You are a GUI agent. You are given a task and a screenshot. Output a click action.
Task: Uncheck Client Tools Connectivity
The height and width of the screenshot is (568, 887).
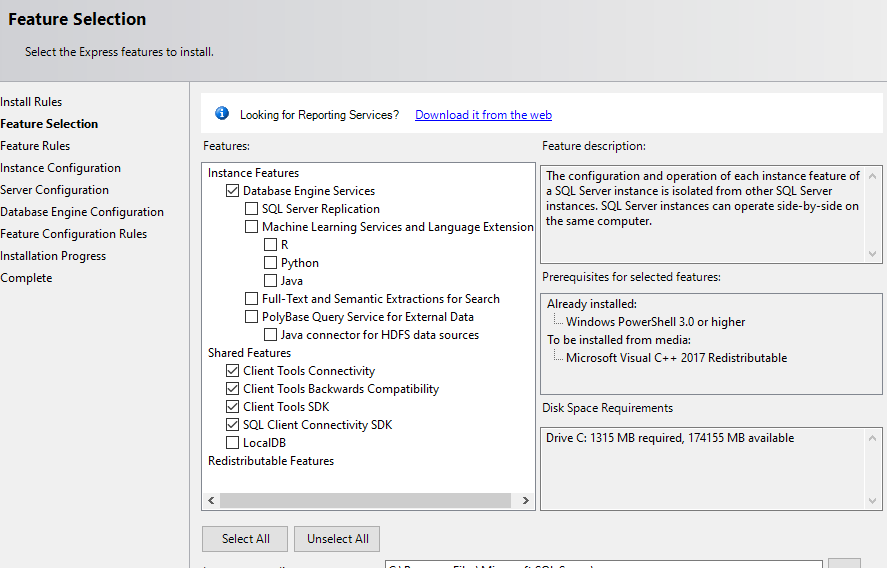point(232,371)
